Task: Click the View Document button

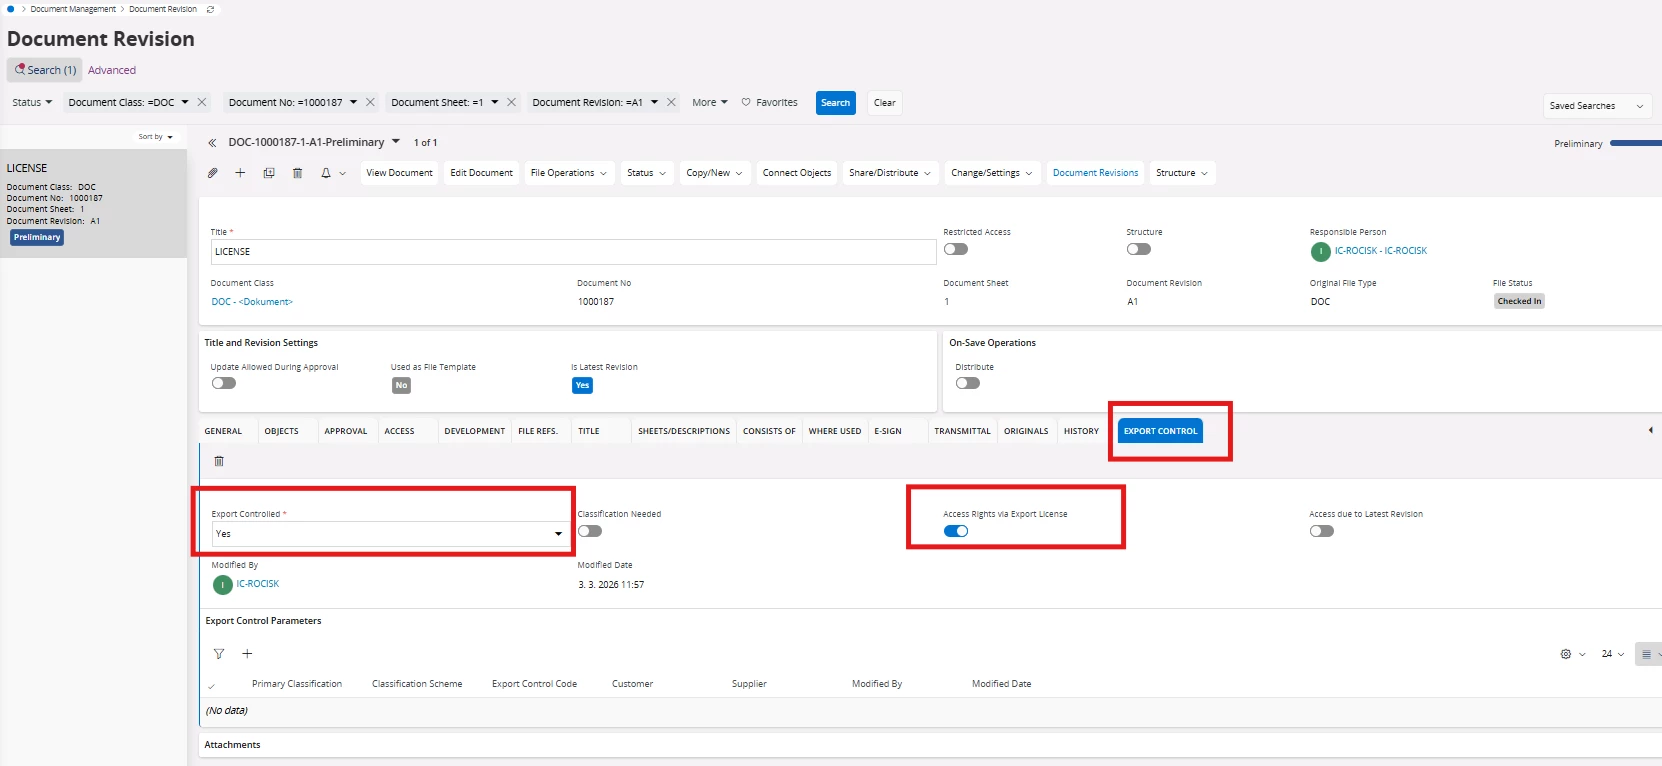Action: tap(399, 173)
